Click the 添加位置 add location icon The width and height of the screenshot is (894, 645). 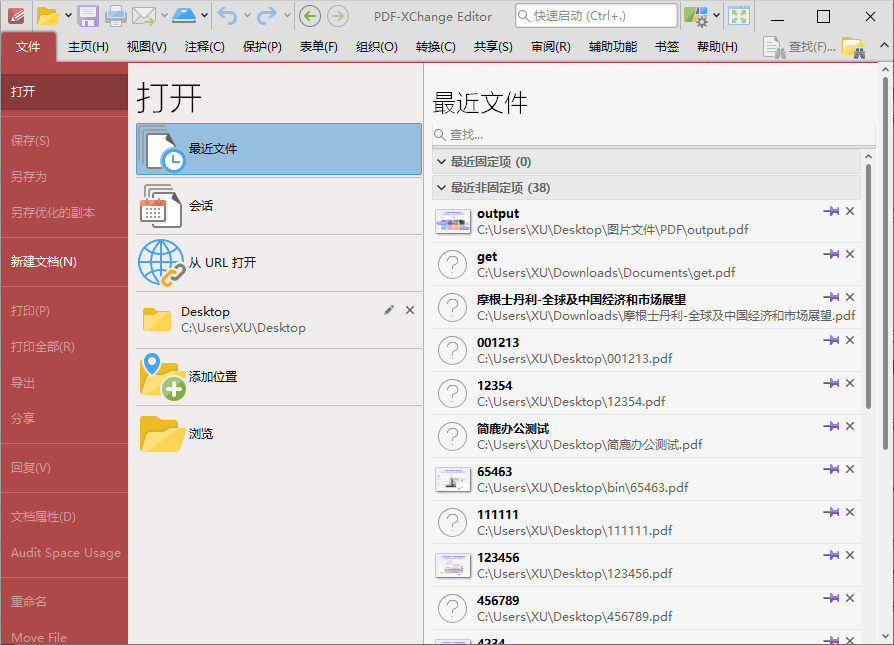point(160,377)
